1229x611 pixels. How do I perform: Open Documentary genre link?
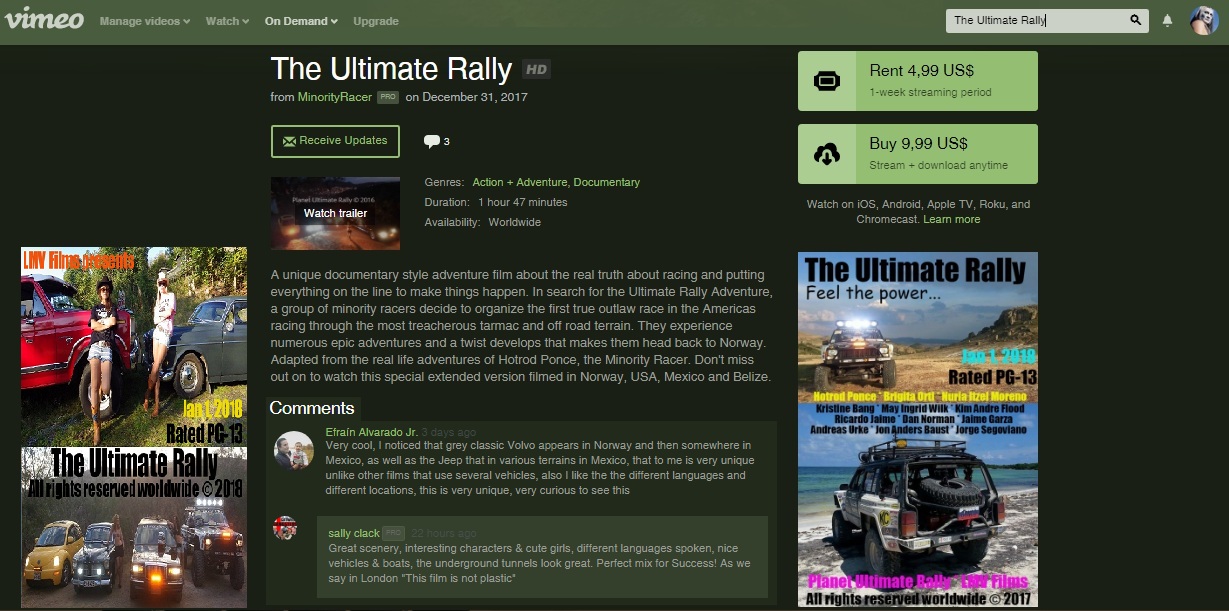607,183
